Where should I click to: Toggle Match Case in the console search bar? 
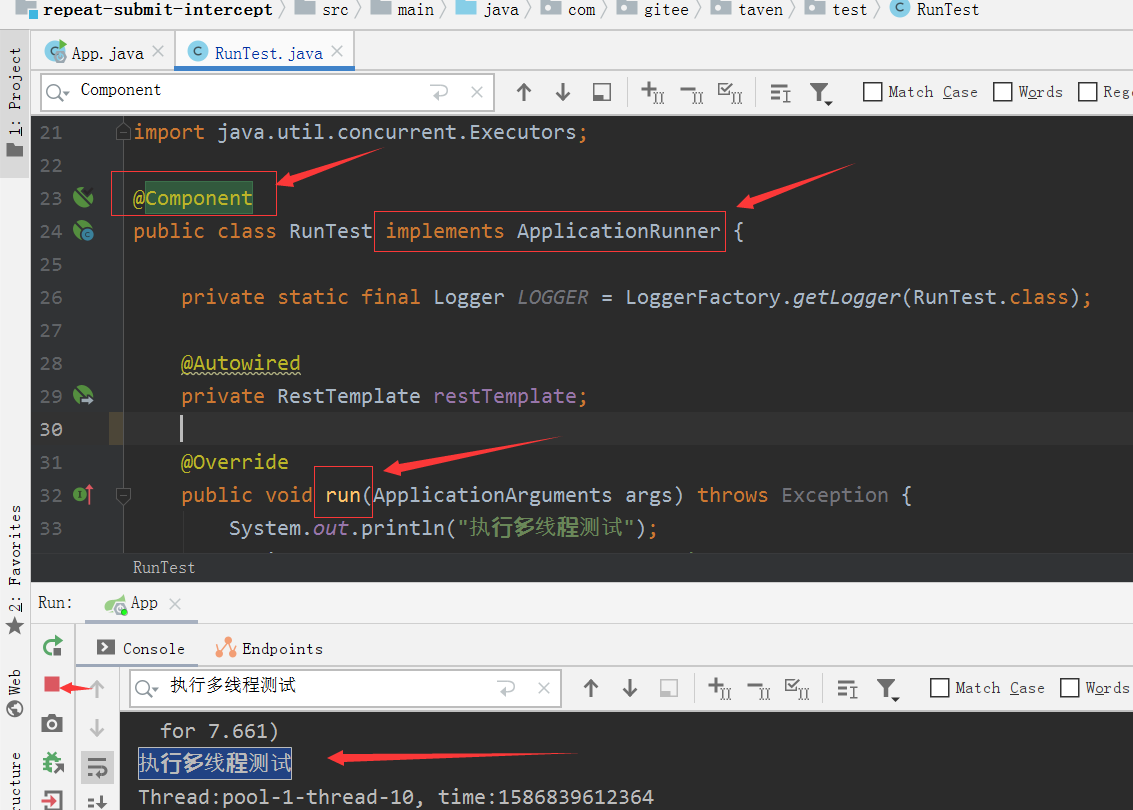click(939, 688)
